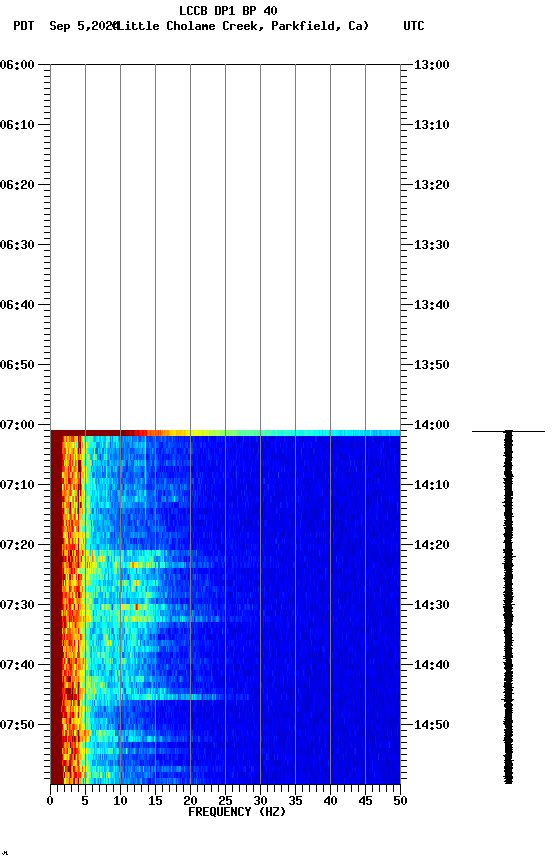Click the 5 Hz frequency axis label

(x=85, y=801)
